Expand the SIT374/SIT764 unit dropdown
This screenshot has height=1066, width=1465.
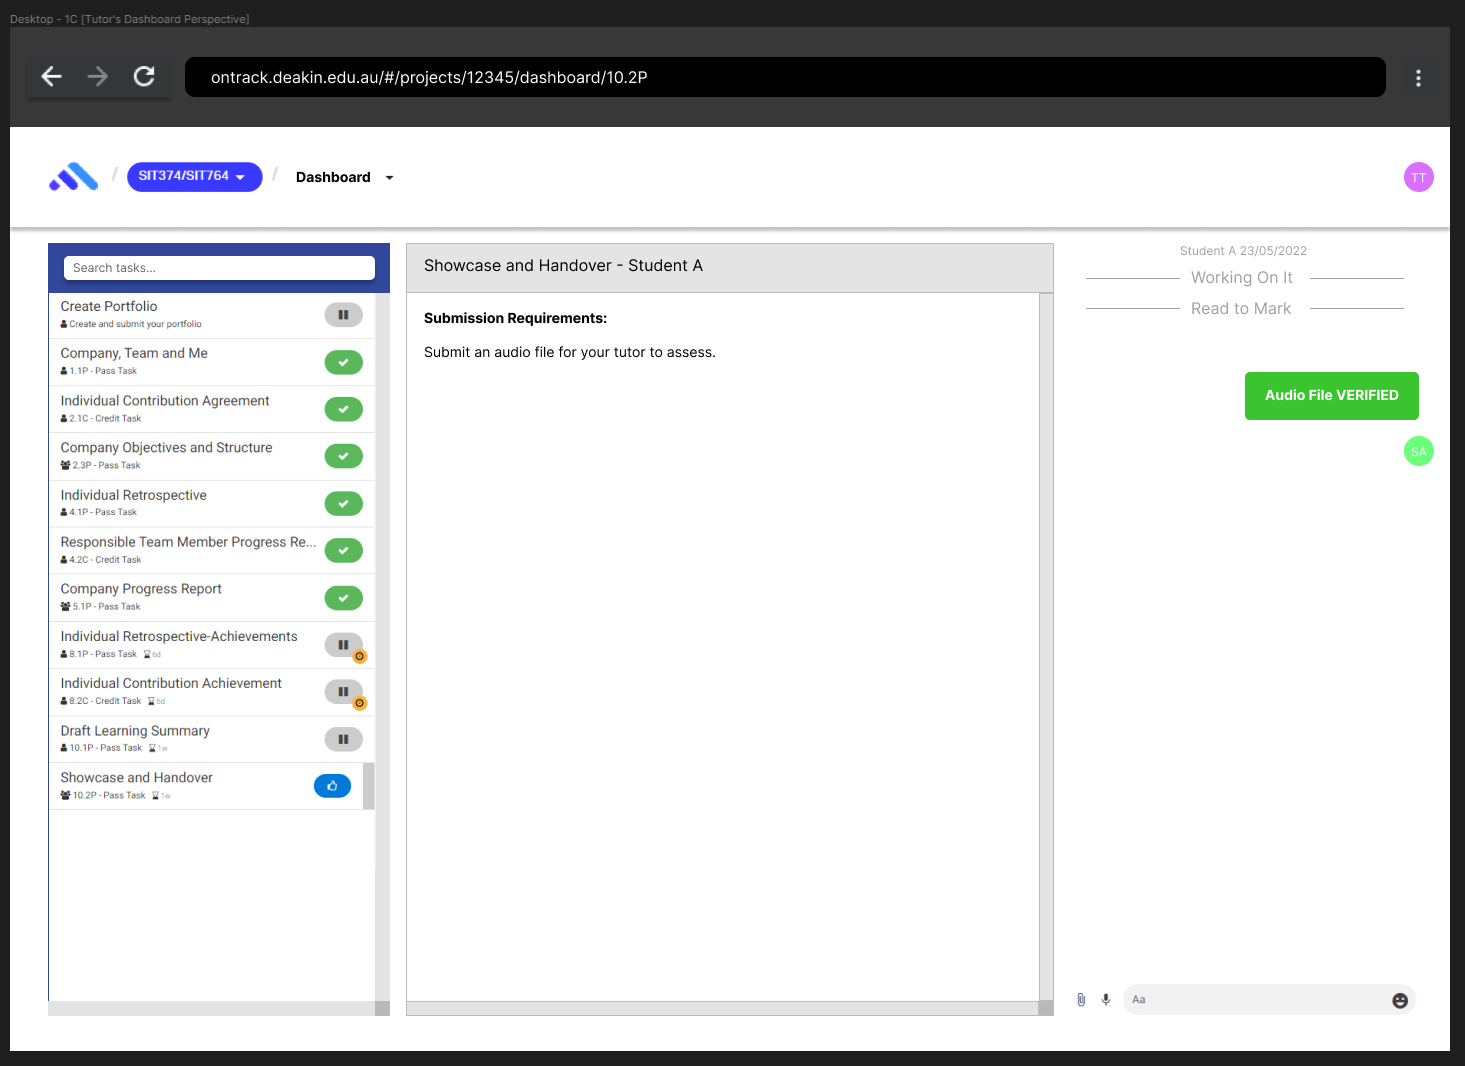click(x=194, y=177)
